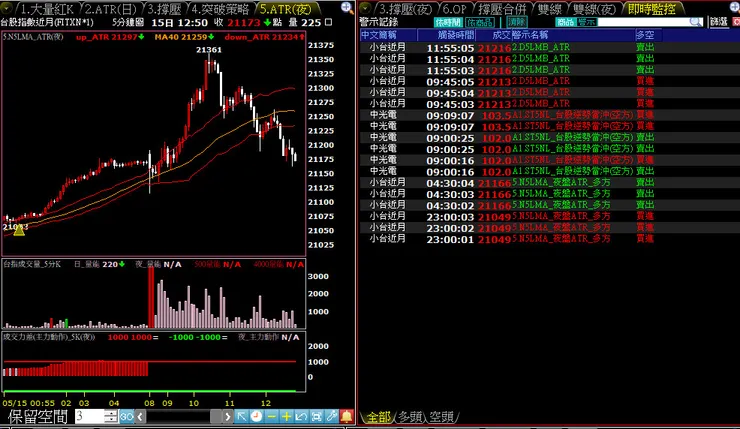Click the chart horizontal scrollbar thumb
The height and width of the screenshot is (429, 740).
[216, 416]
